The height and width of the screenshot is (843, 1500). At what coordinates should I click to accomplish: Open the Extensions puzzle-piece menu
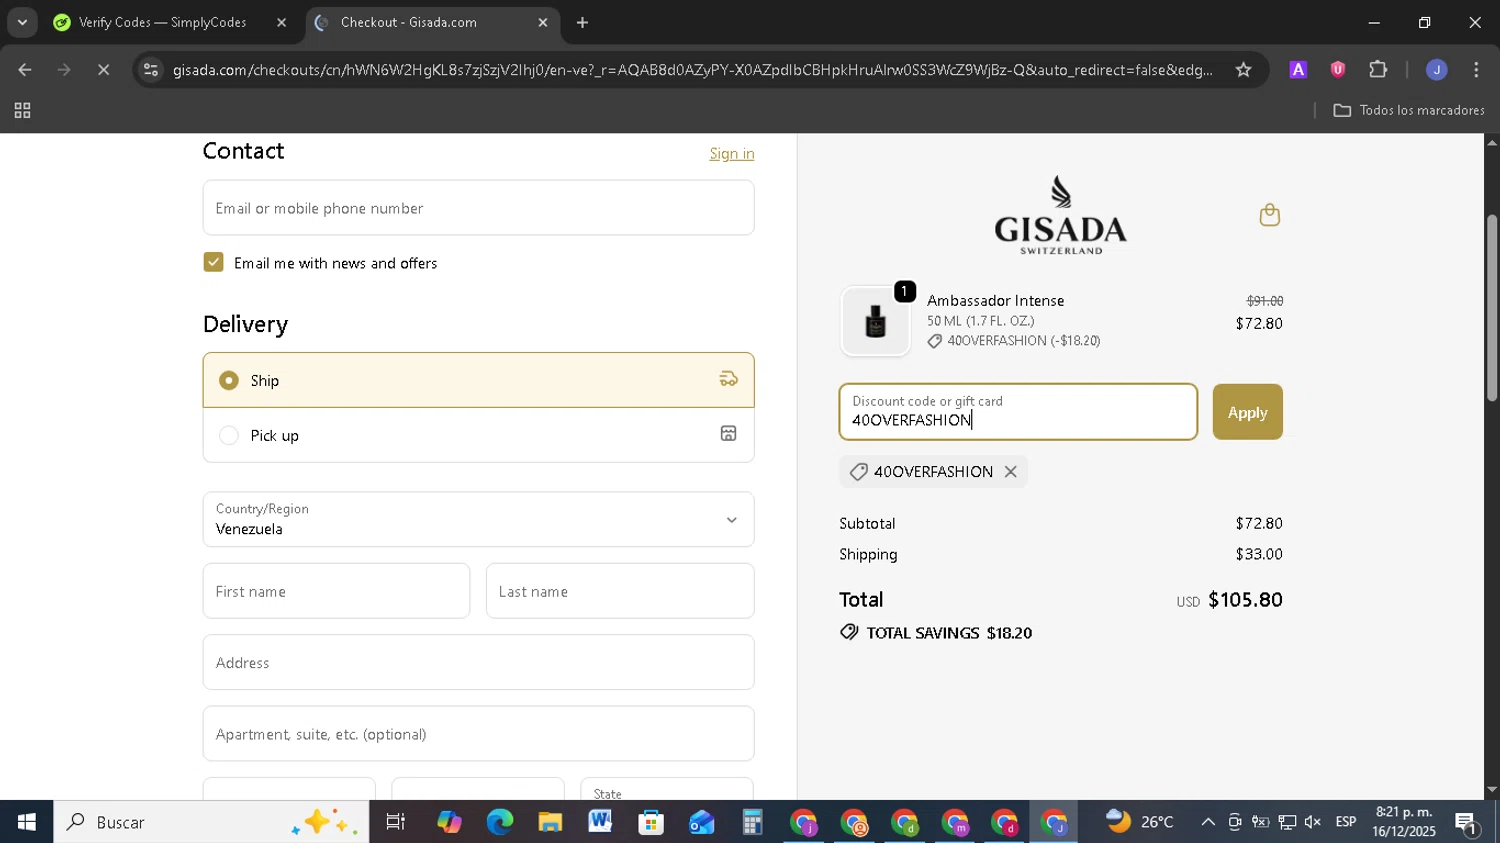coord(1378,69)
